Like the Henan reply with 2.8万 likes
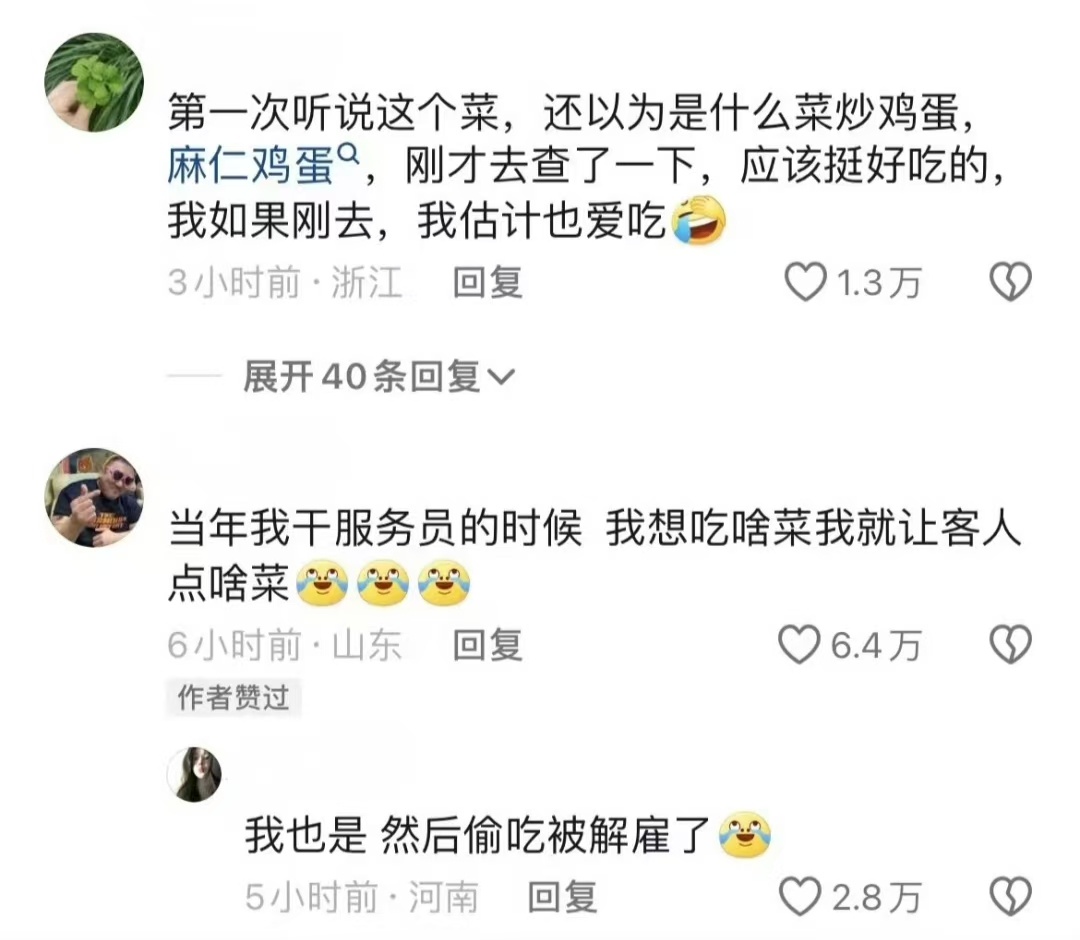This screenshot has width=1080, height=940. pos(800,897)
